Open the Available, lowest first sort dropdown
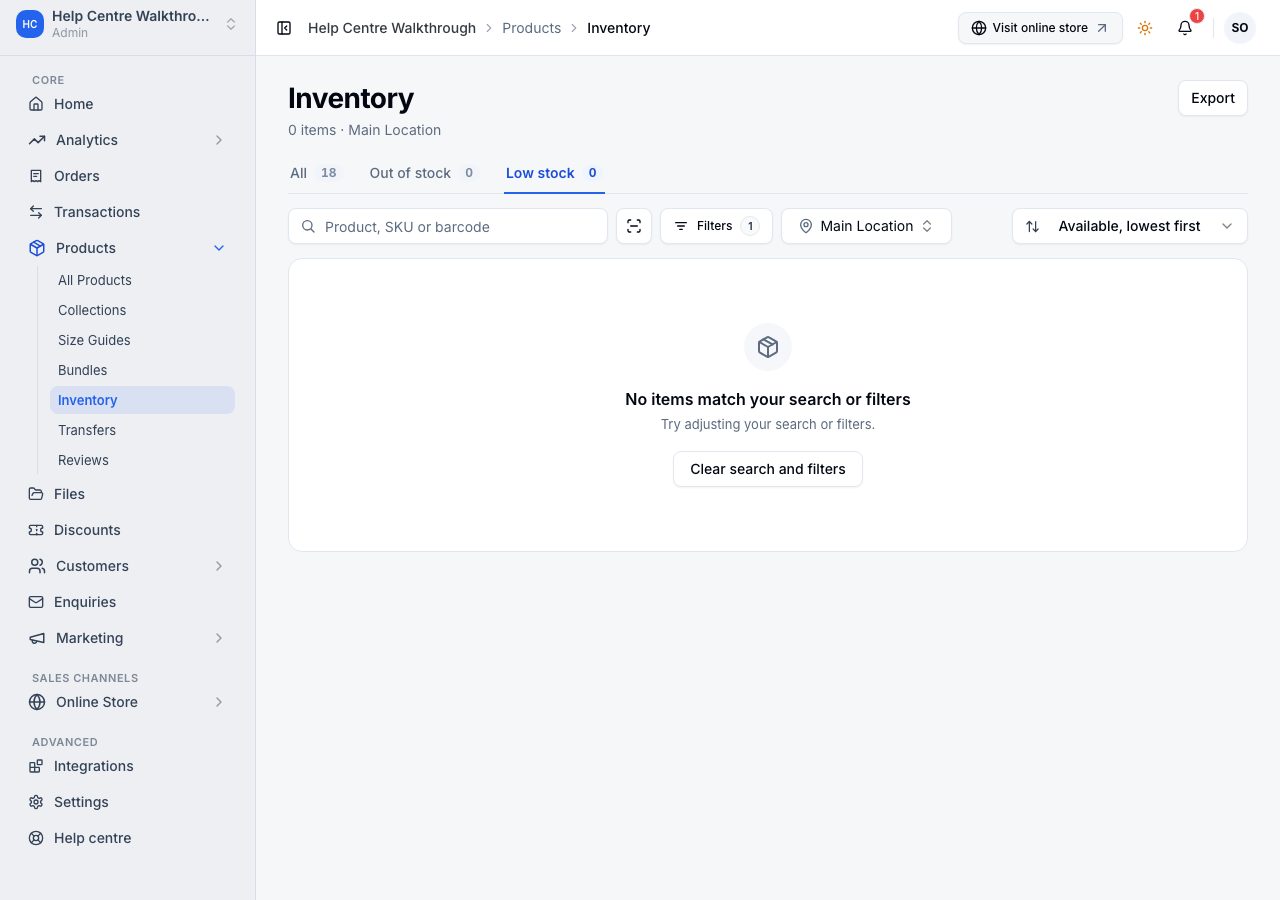1280x900 pixels. point(1130,226)
